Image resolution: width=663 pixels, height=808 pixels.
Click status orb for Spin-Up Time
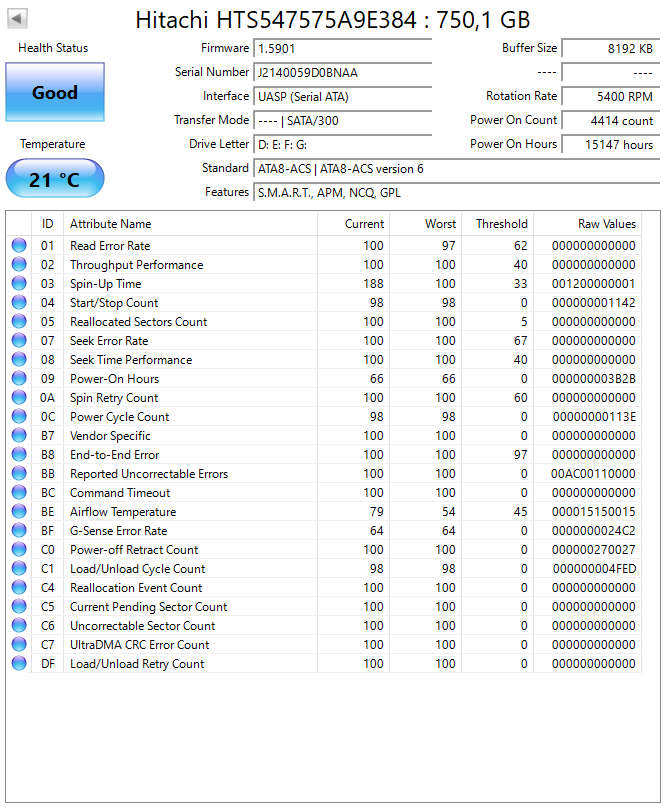point(19,283)
